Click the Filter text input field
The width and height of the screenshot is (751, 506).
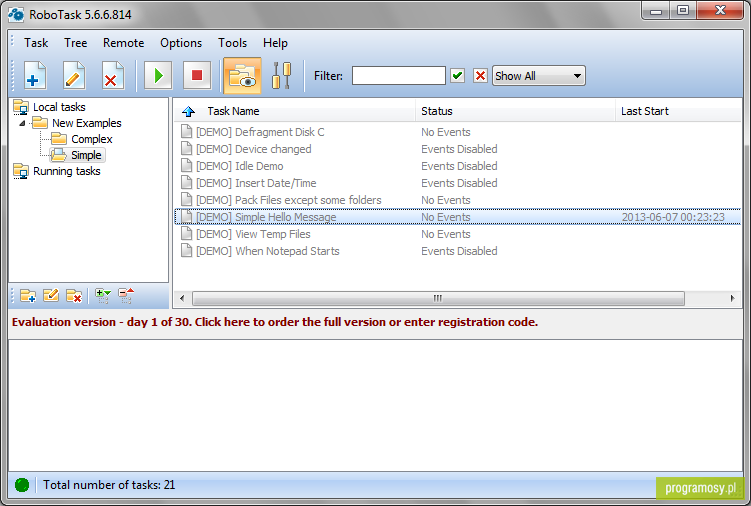point(398,76)
